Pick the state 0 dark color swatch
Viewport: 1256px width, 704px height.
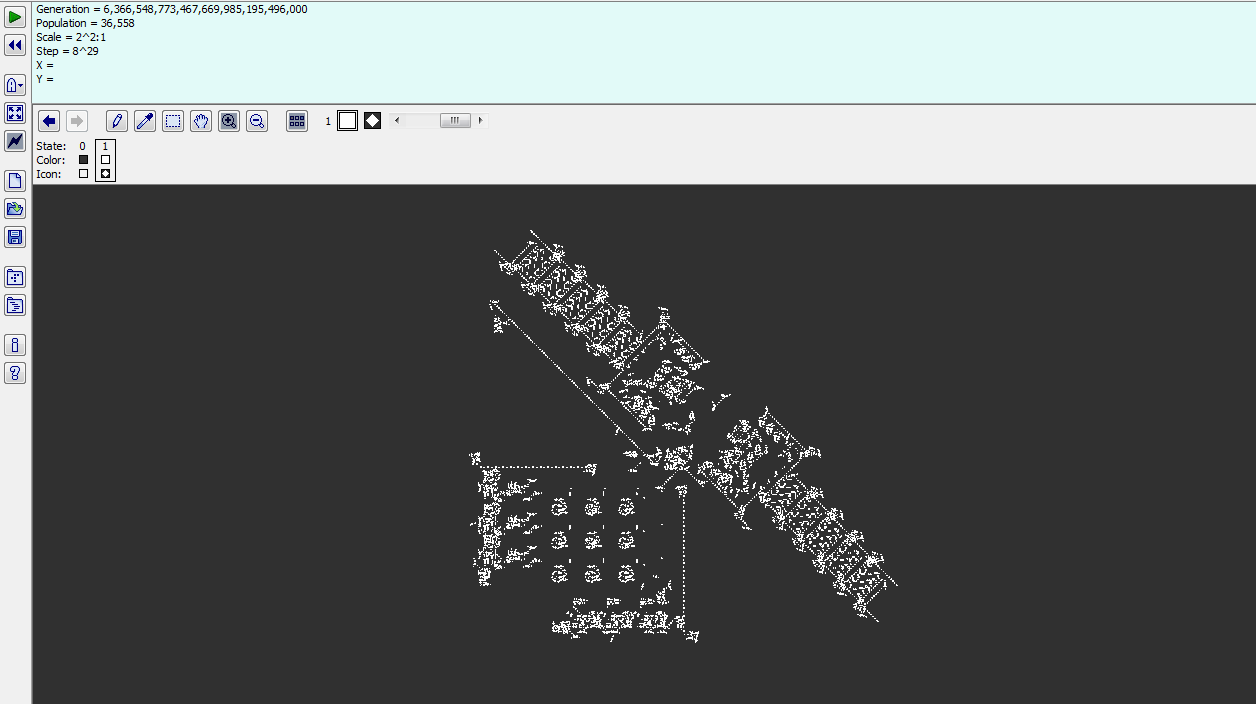coord(83,160)
